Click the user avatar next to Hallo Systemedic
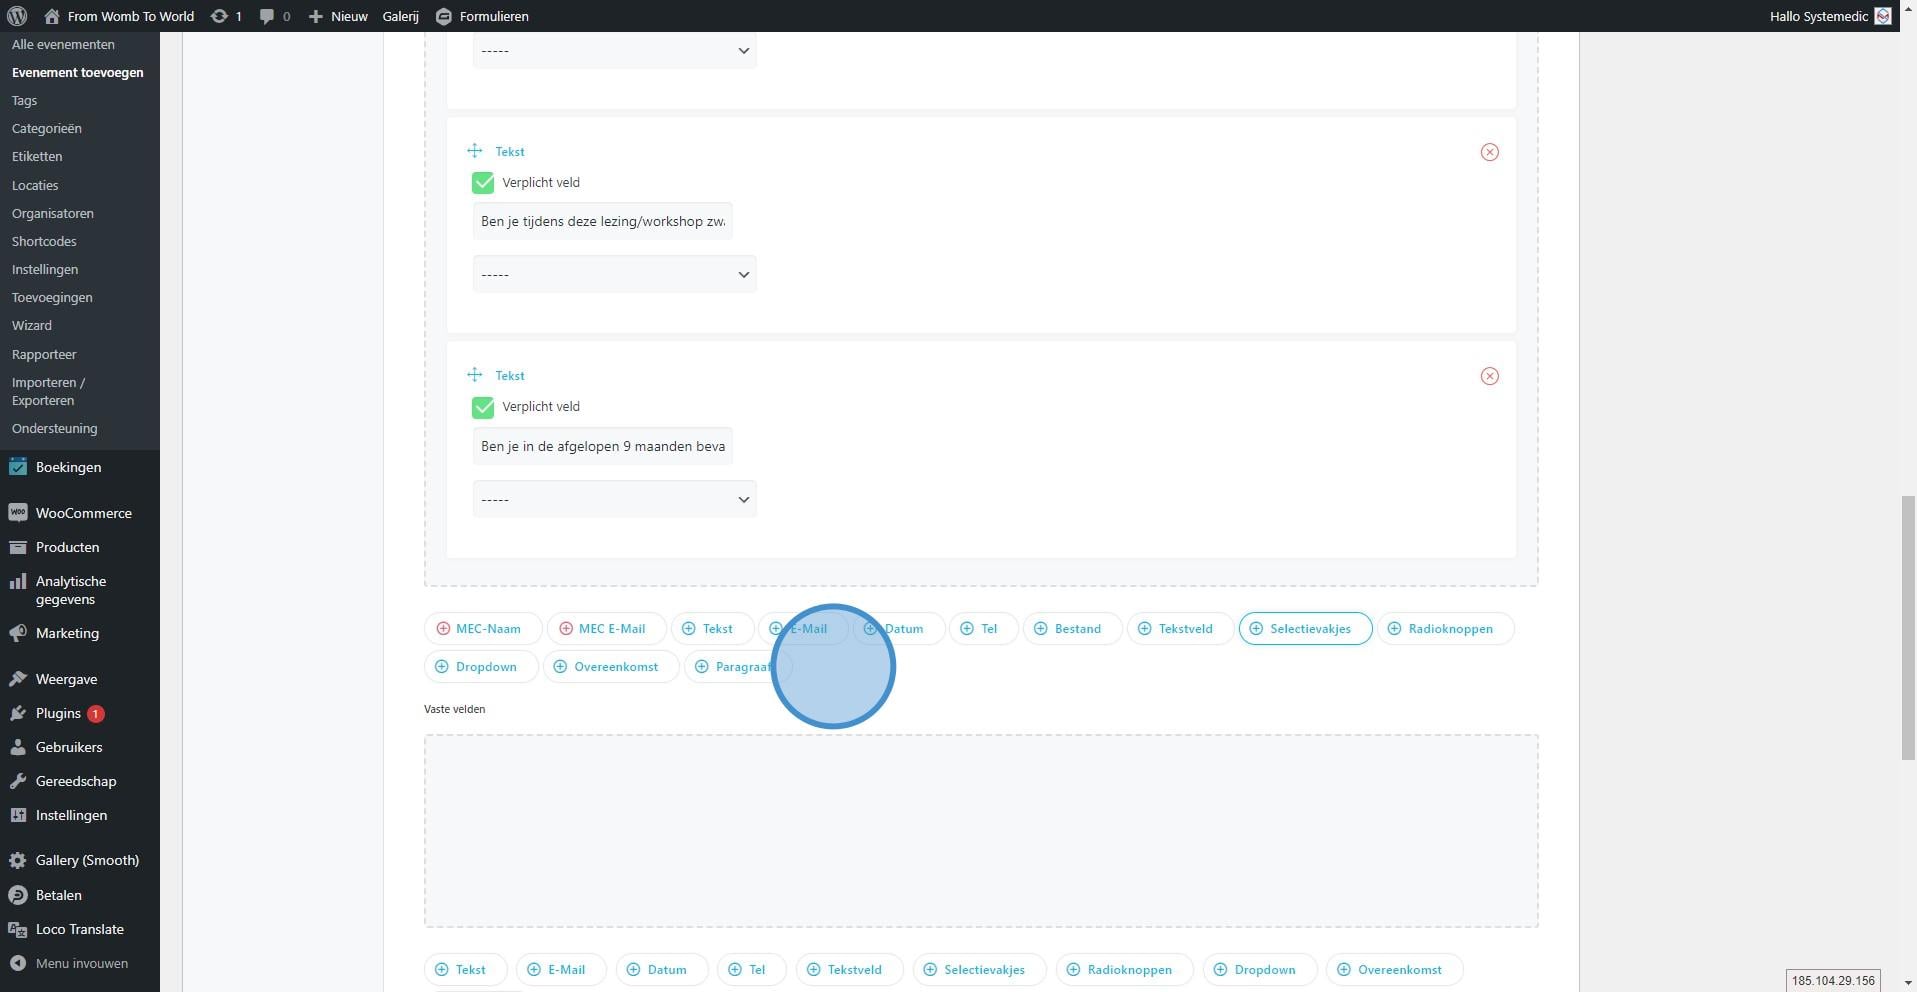1917x992 pixels. pyautogui.click(x=1883, y=16)
